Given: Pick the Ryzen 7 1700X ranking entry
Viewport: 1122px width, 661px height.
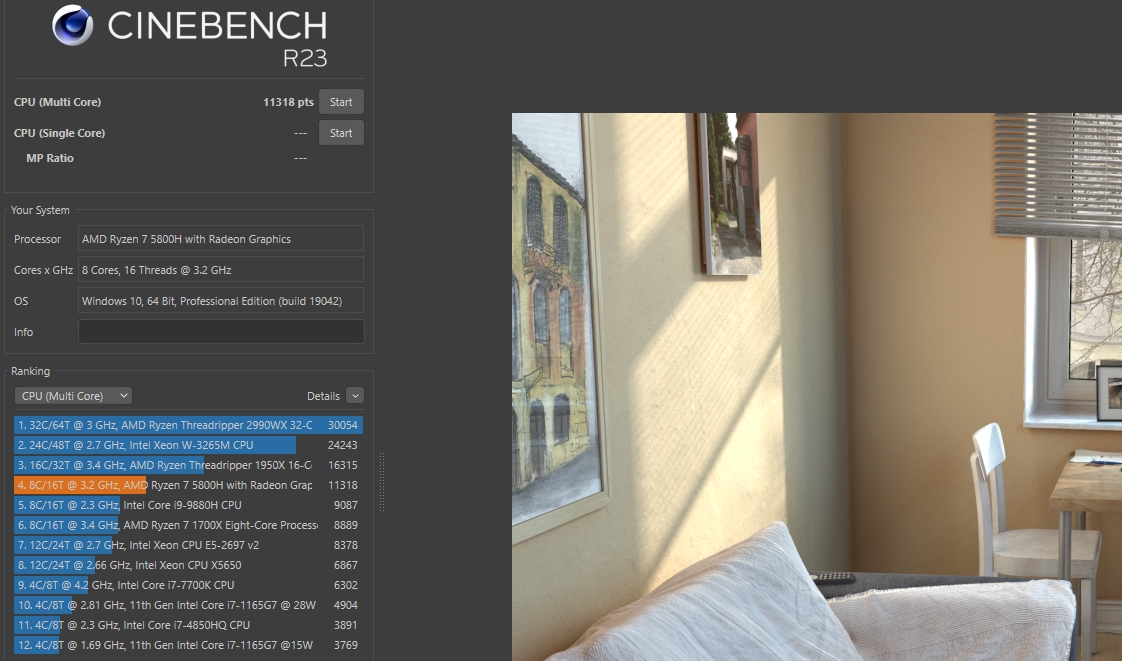Looking at the screenshot, I should [188, 525].
